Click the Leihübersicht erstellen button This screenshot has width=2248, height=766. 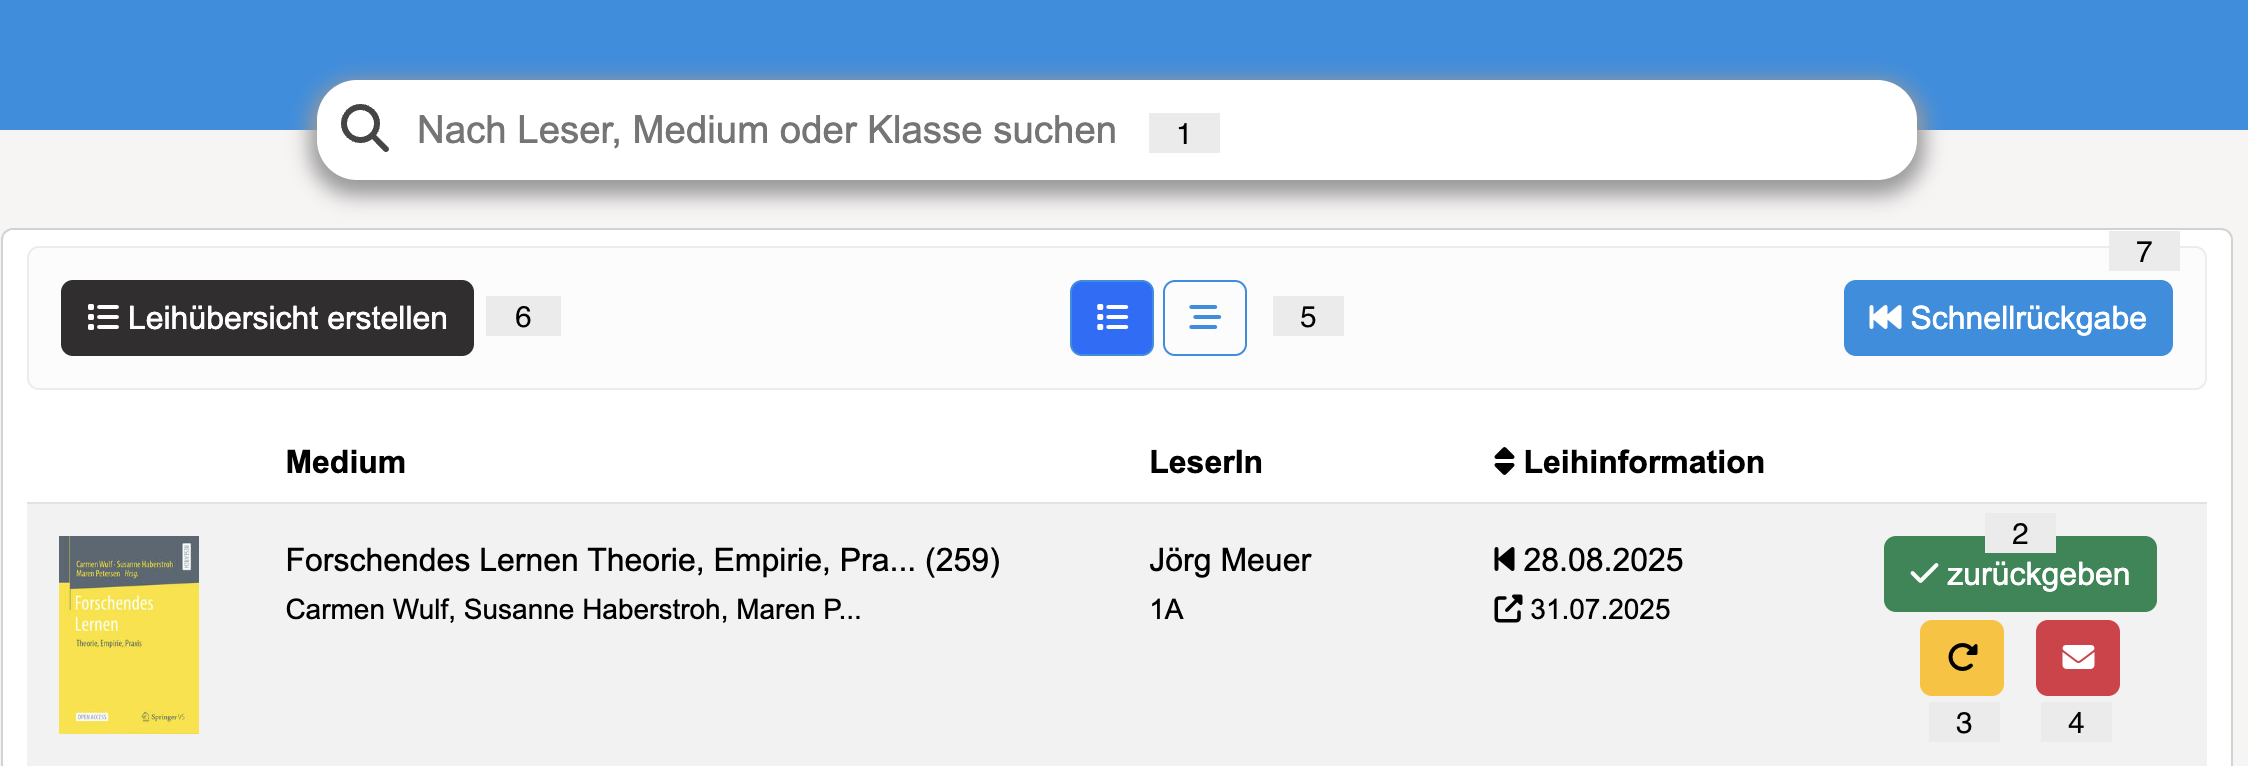pos(267,317)
